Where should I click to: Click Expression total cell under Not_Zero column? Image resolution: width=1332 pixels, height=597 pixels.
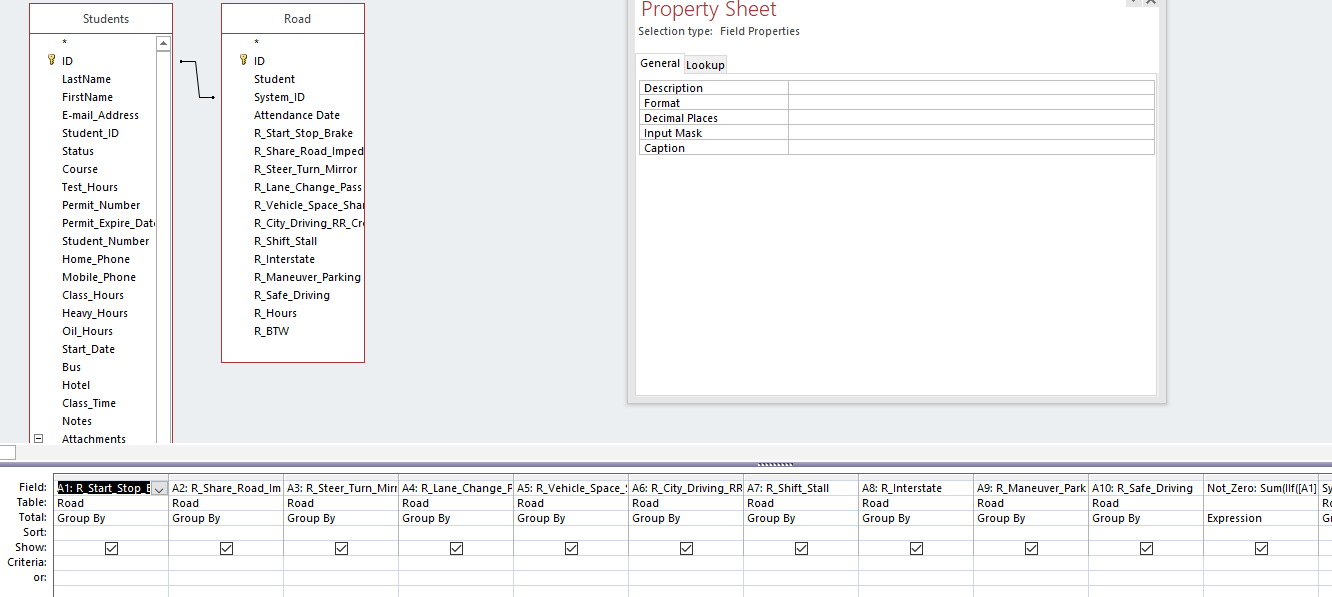pos(1261,518)
